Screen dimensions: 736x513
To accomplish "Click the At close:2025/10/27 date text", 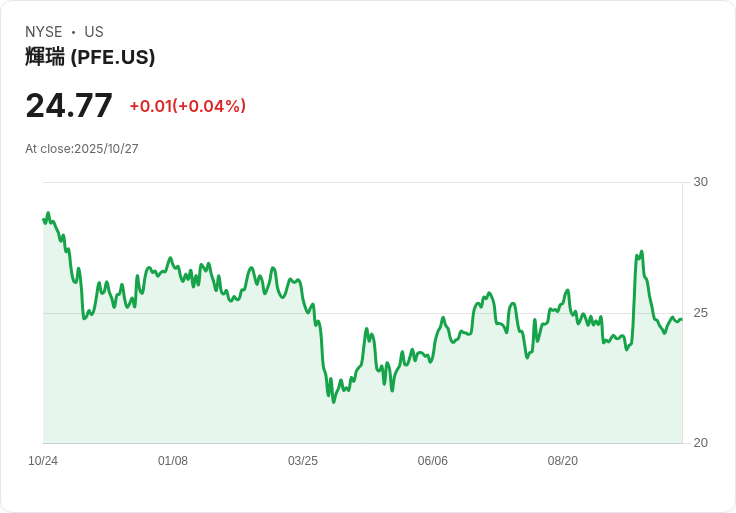I will (x=82, y=149).
